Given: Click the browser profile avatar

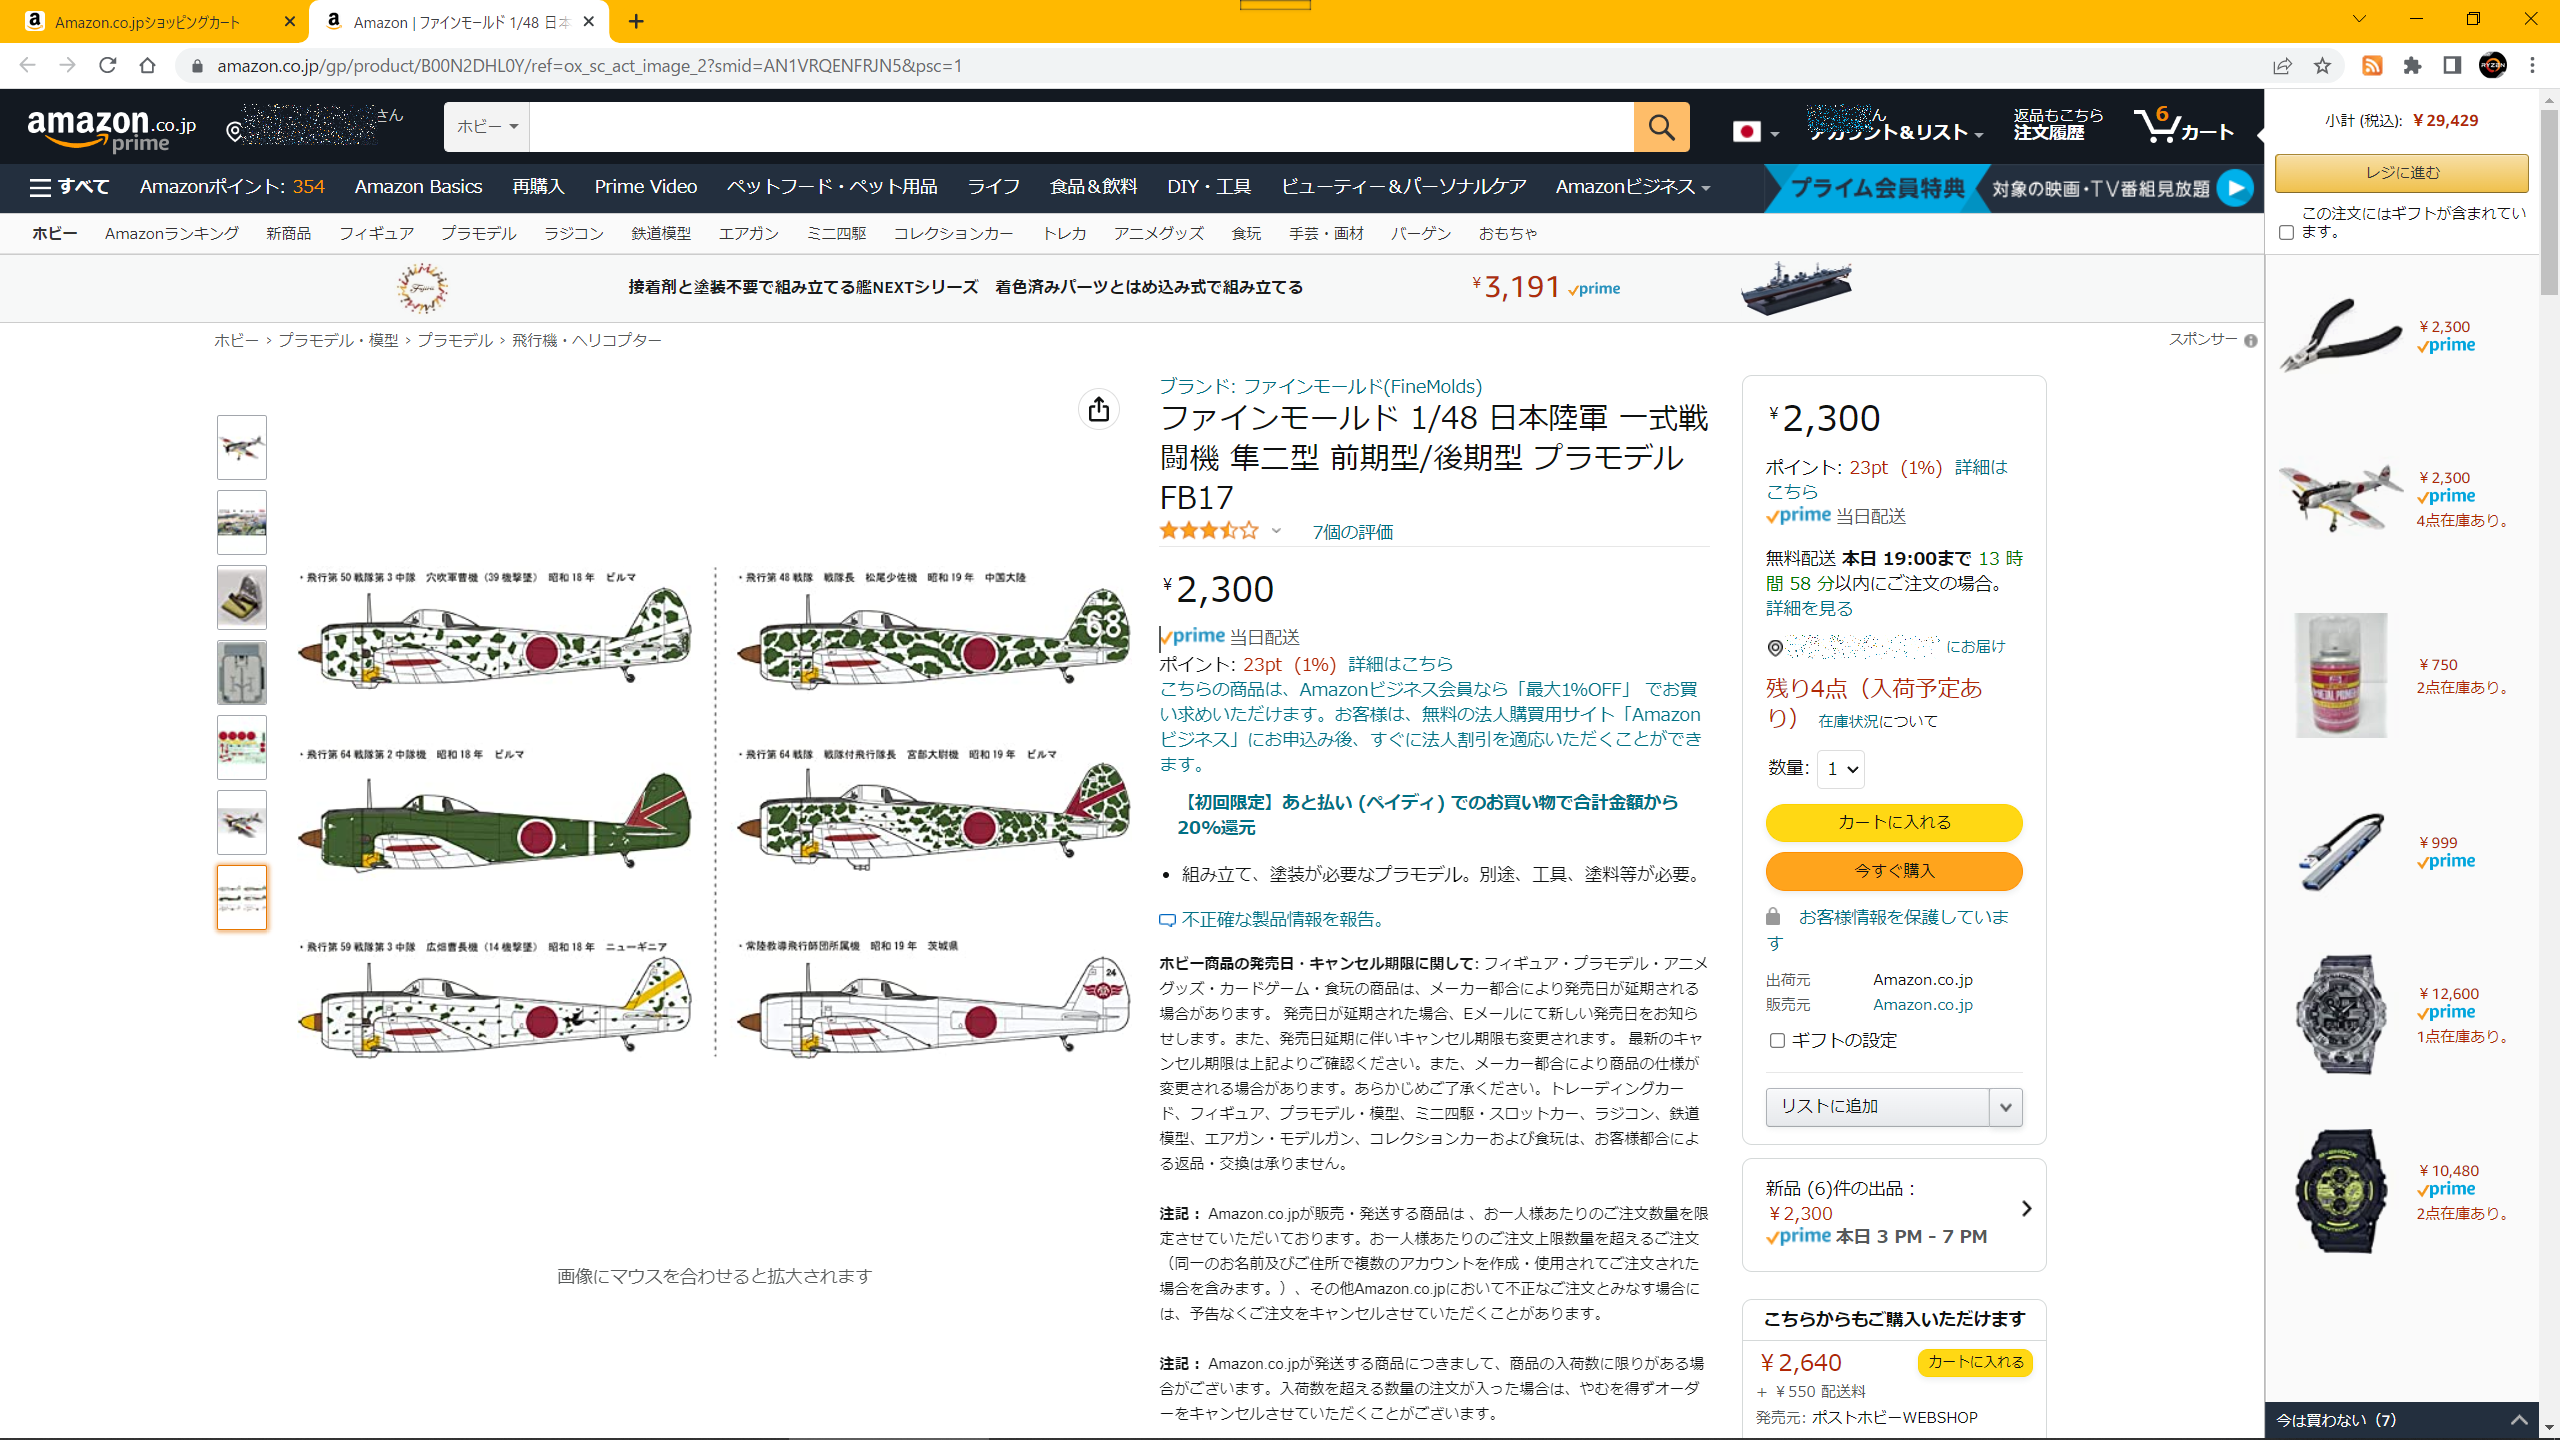Looking at the screenshot, I should pyautogui.click(x=2493, y=66).
